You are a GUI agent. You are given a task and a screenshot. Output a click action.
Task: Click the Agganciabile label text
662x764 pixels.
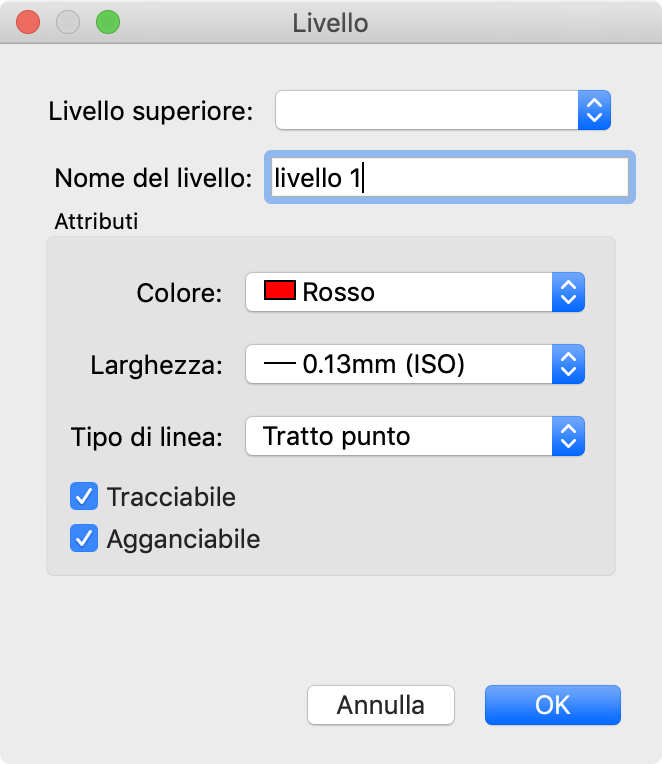coord(183,539)
